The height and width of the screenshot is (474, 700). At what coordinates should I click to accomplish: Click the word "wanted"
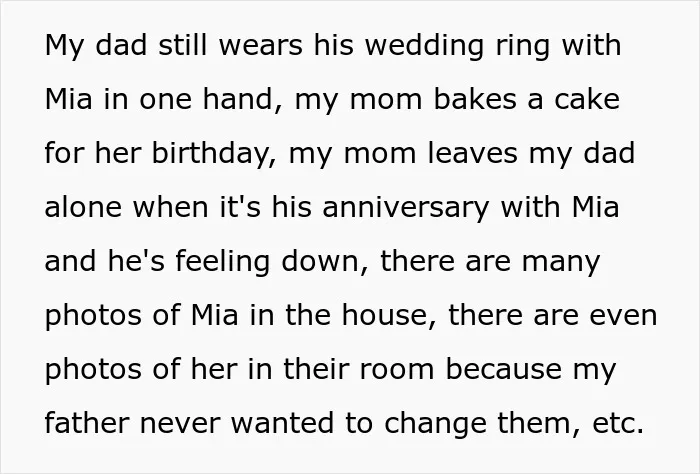(282, 424)
